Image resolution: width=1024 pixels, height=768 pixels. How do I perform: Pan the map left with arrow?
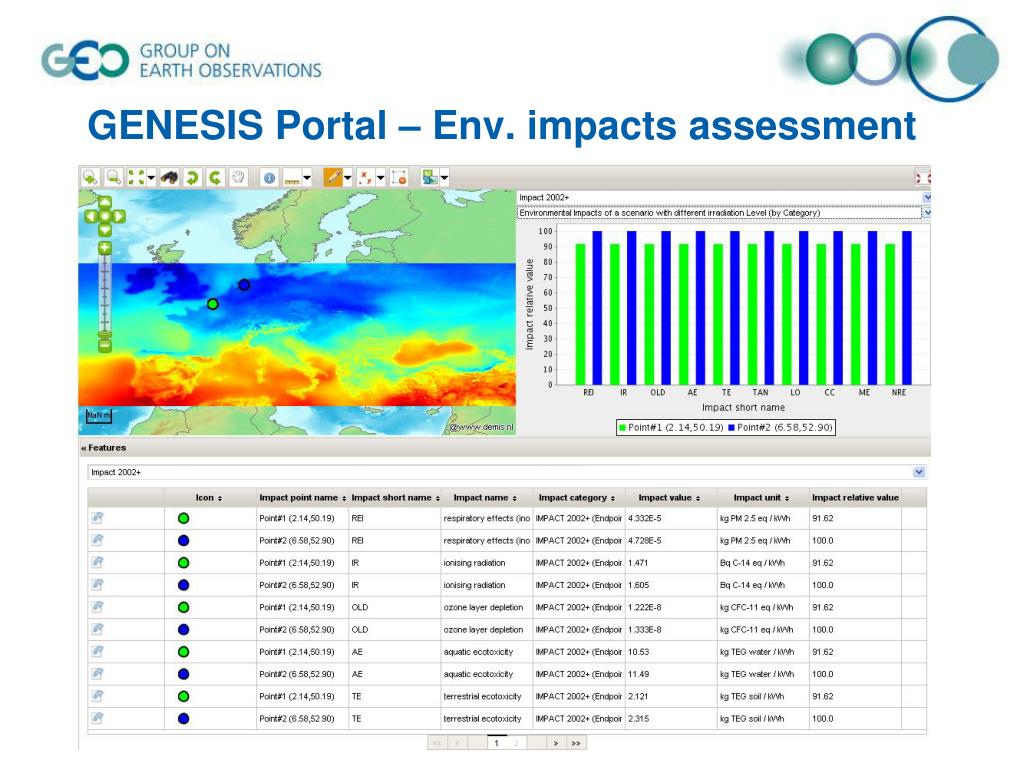[91, 216]
